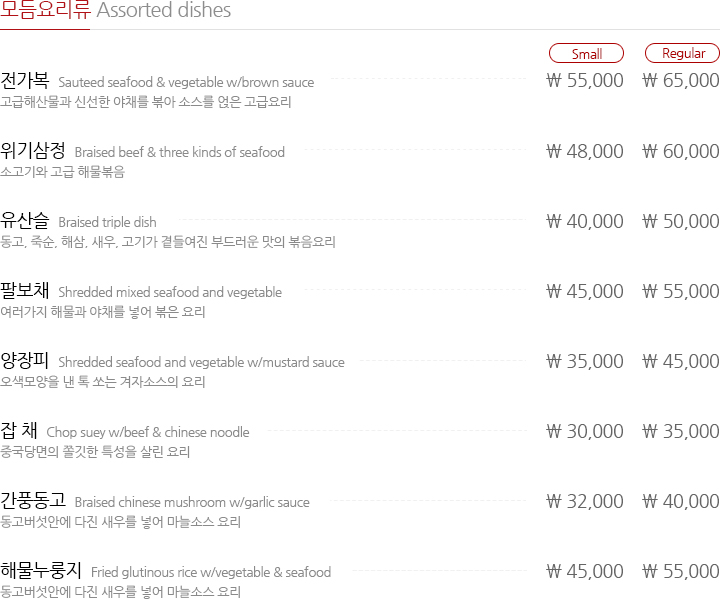Viewport: 720px width, 599px height.
Task: Open the 팔보채 menu item
Action: click(x=25, y=290)
